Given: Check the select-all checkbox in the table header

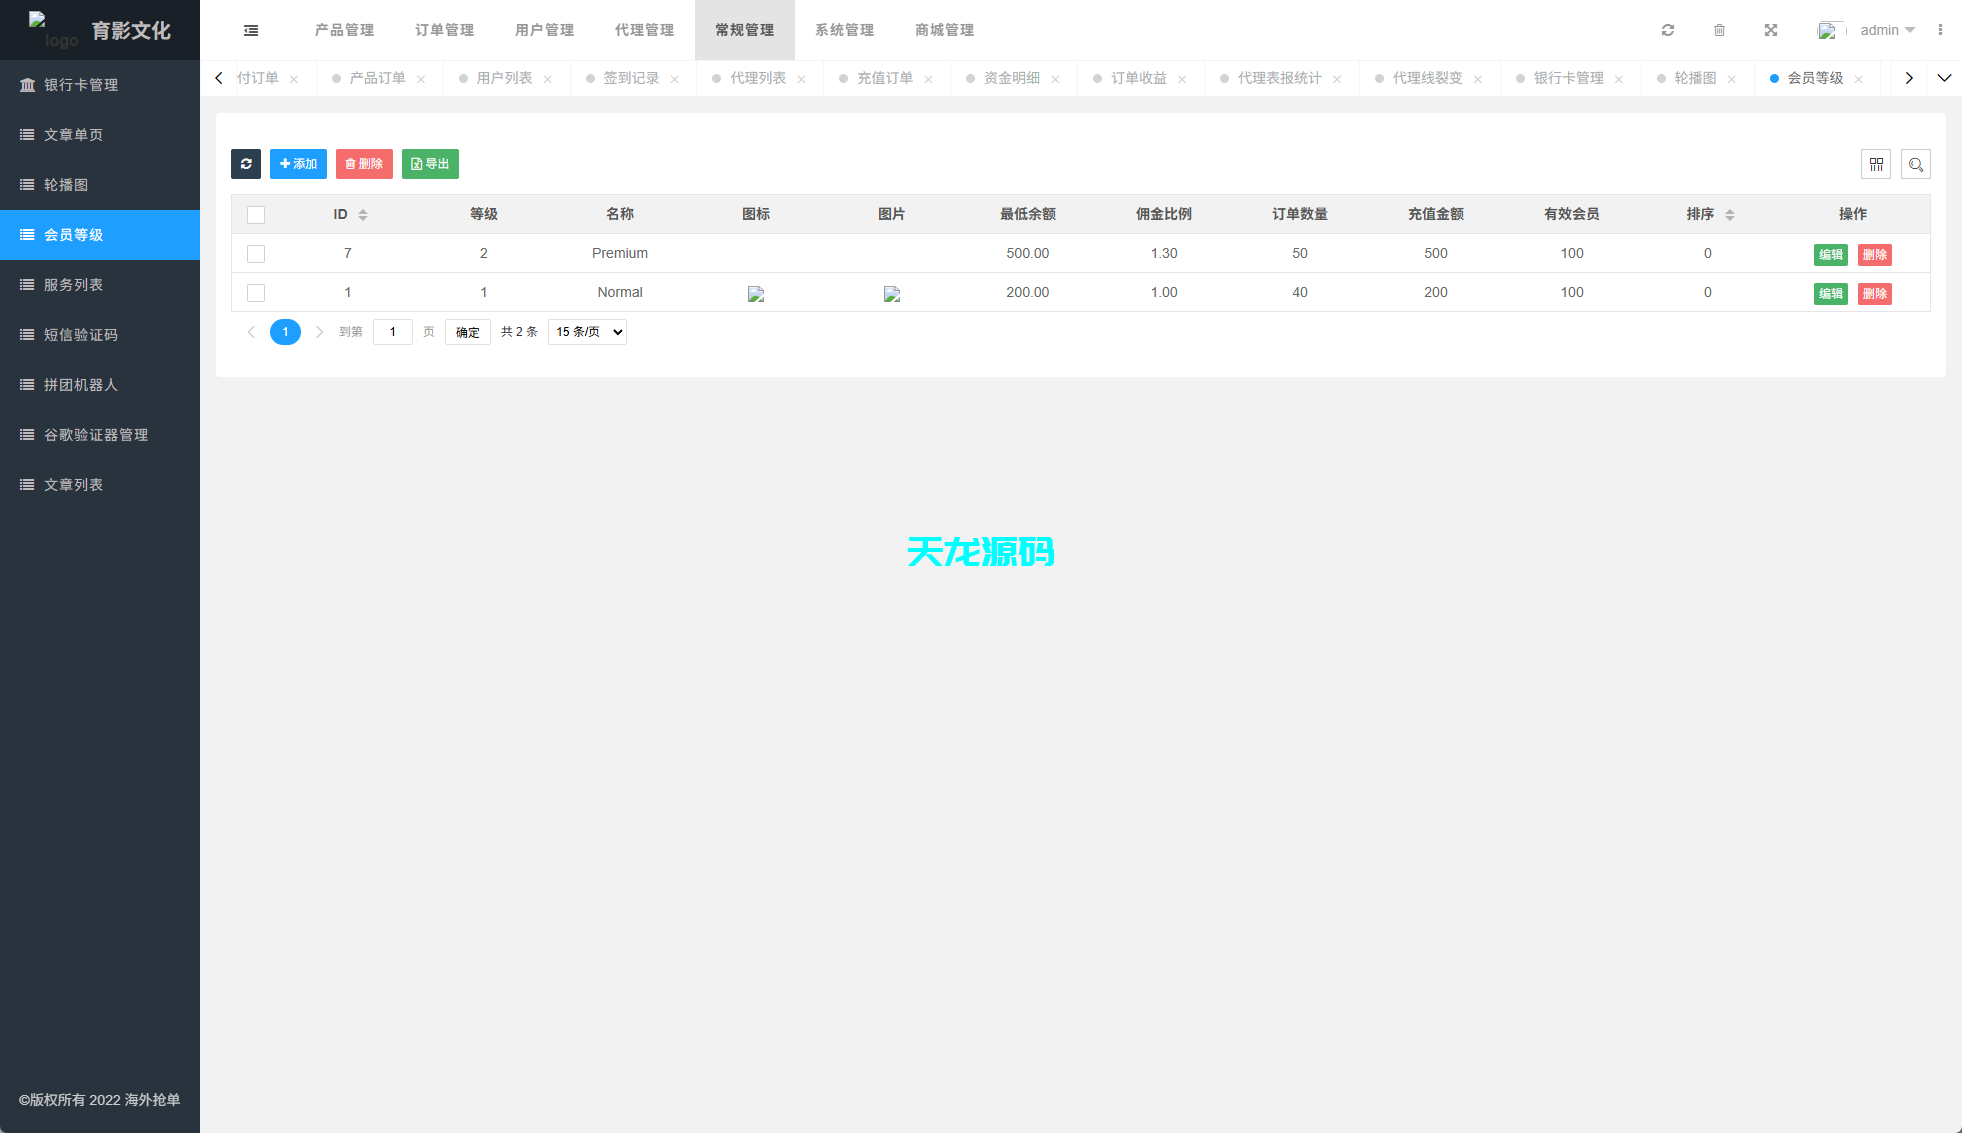Looking at the screenshot, I should click(256, 214).
